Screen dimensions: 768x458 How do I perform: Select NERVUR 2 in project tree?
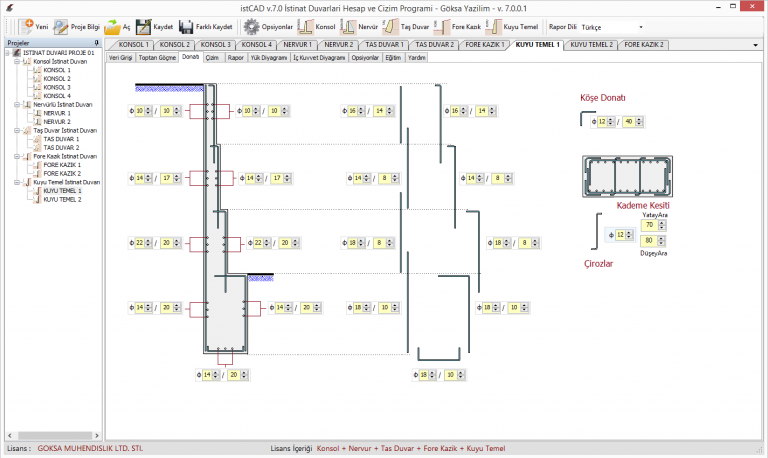tap(57, 121)
